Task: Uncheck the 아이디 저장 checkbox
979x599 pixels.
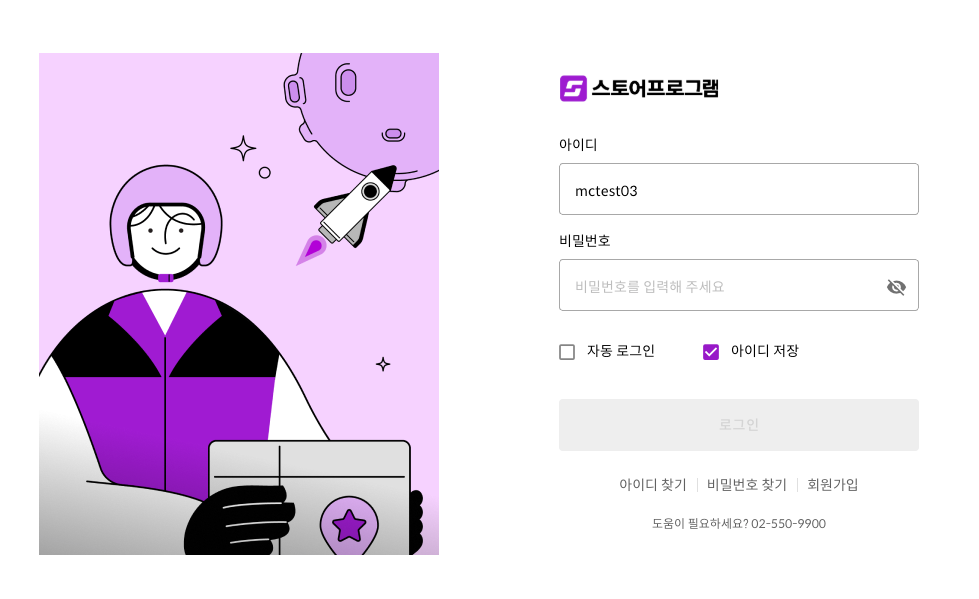Action: pyautogui.click(x=711, y=352)
